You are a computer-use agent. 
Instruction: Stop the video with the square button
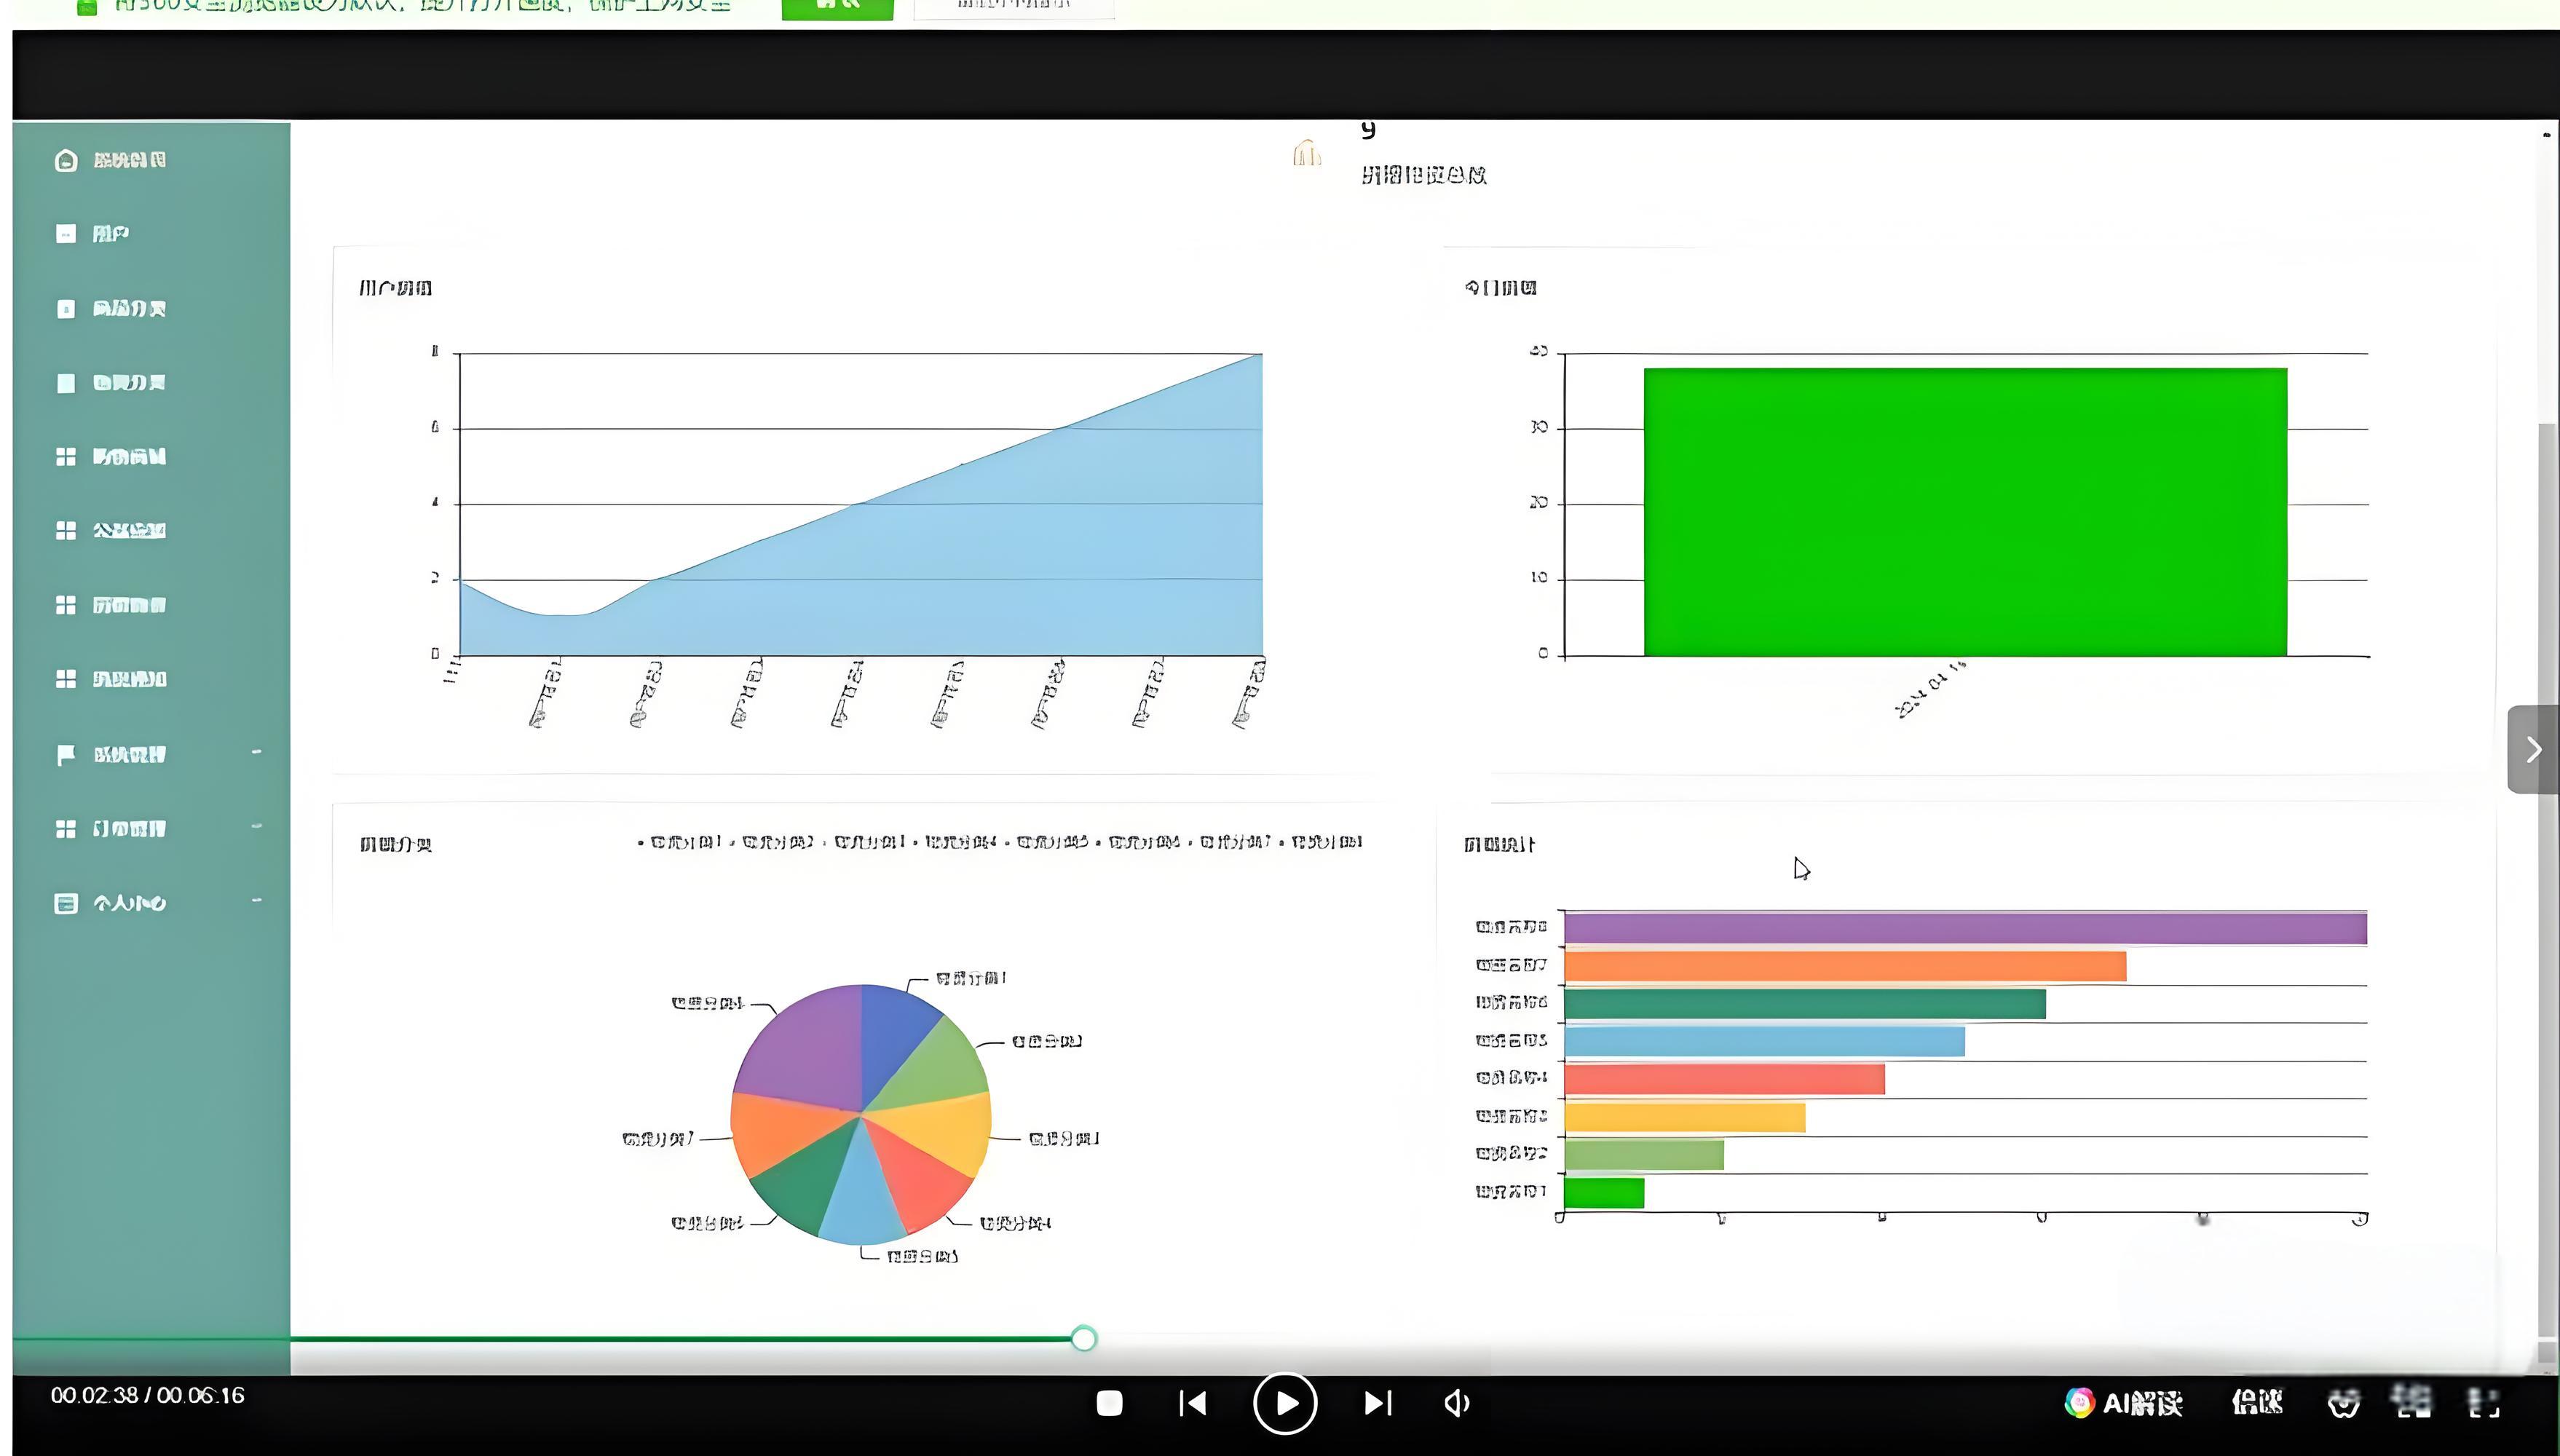[x=1109, y=1403]
